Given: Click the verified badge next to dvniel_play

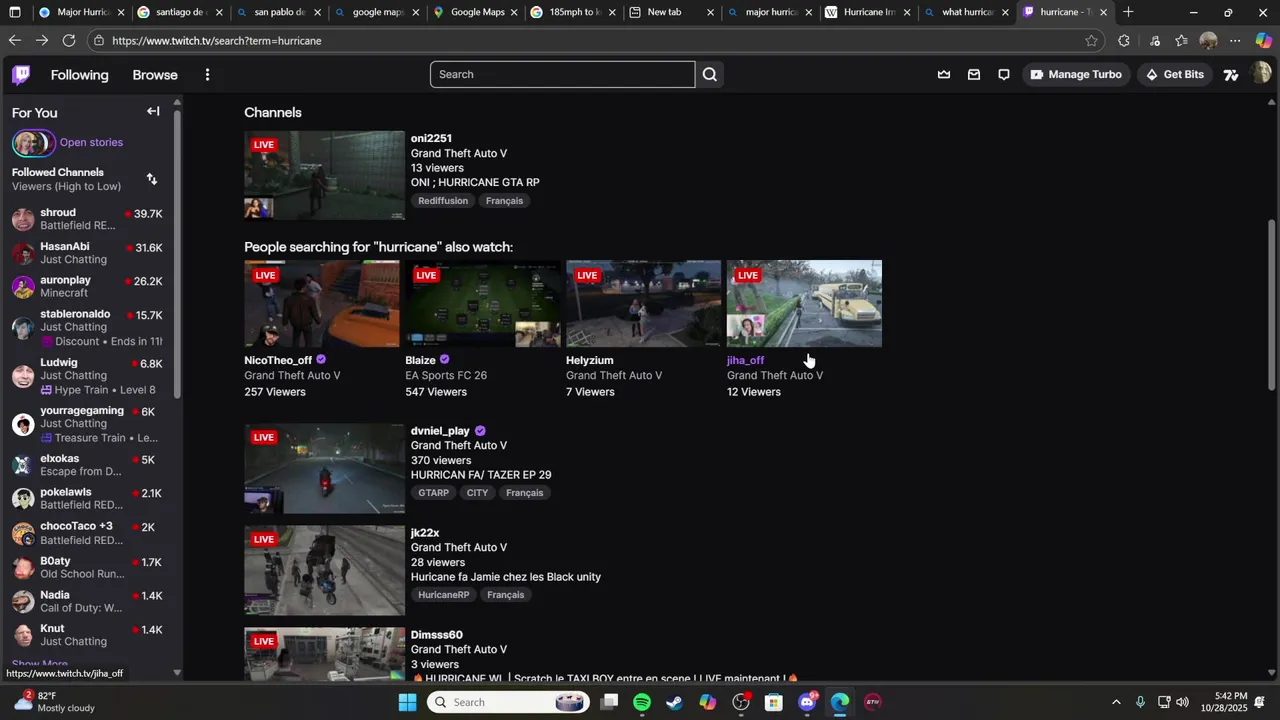Looking at the screenshot, I should (480, 431).
